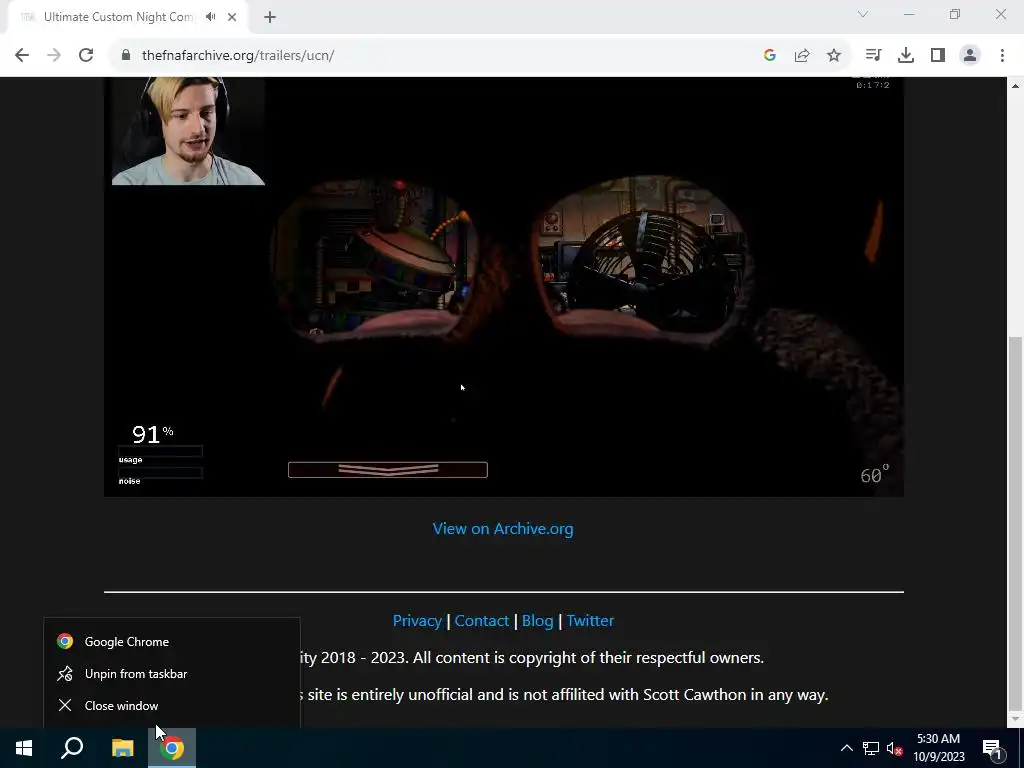
Task: Show hidden system tray icons
Action: [x=846, y=748]
